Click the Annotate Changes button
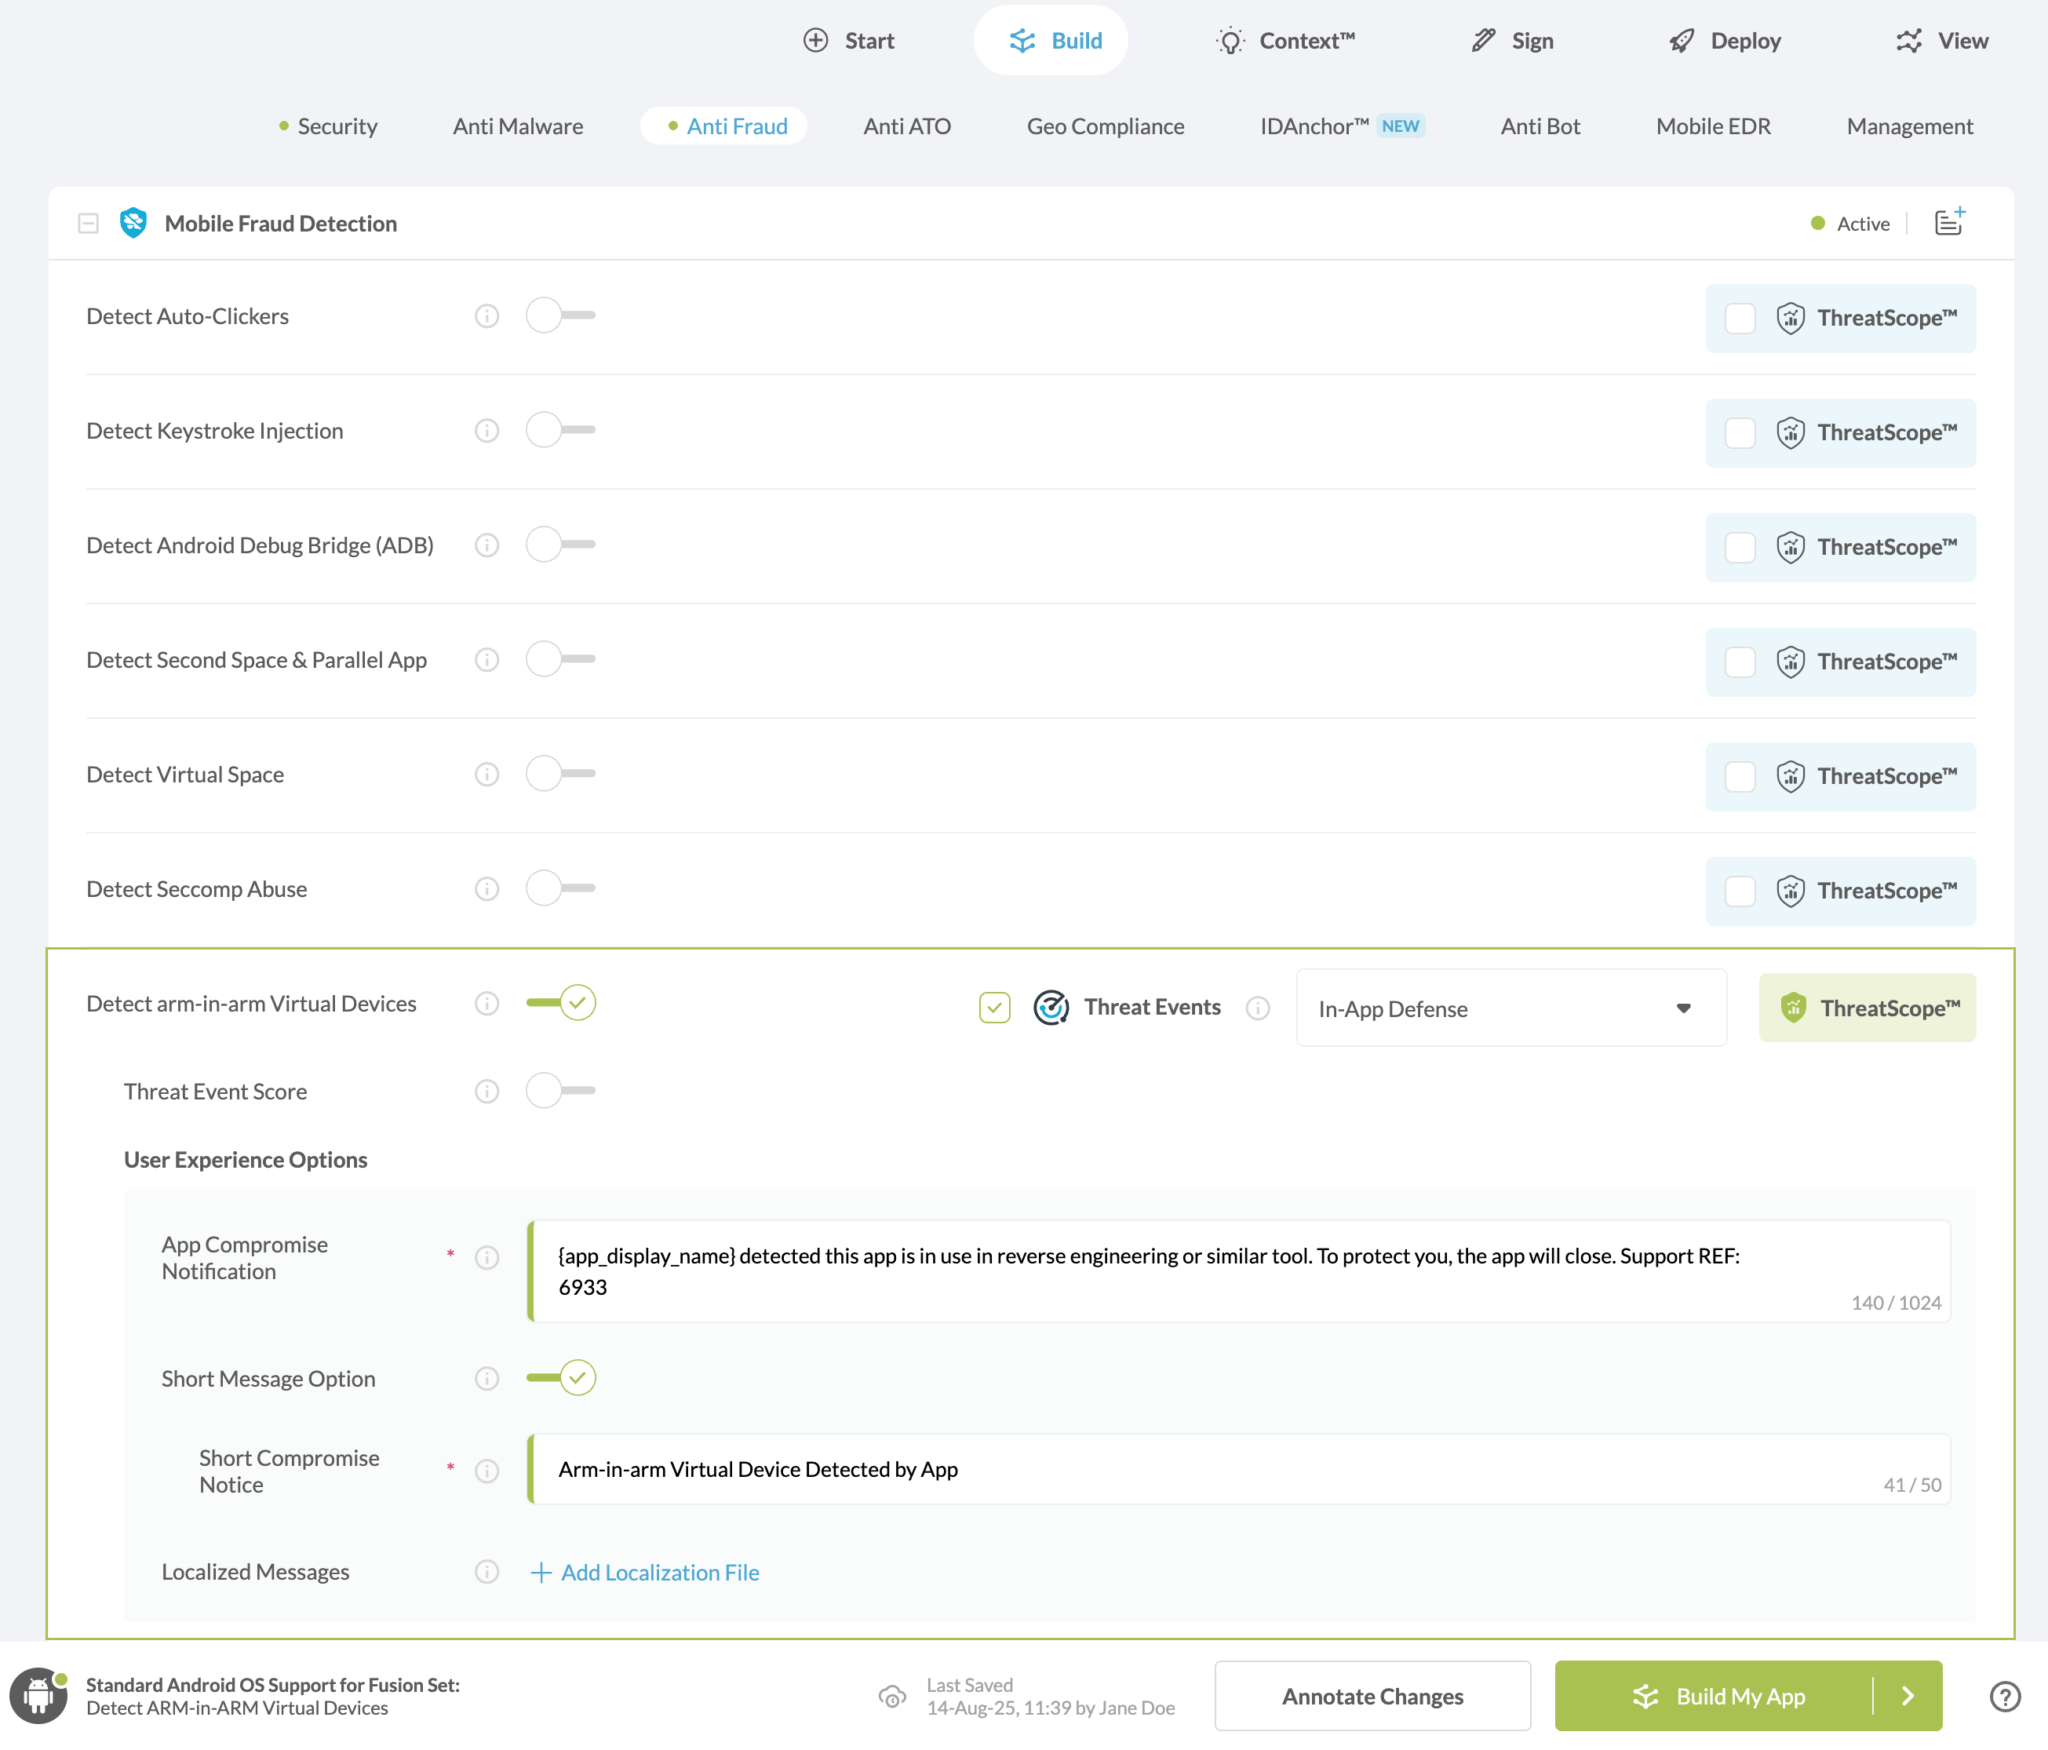2048x1750 pixels. [x=1372, y=1695]
